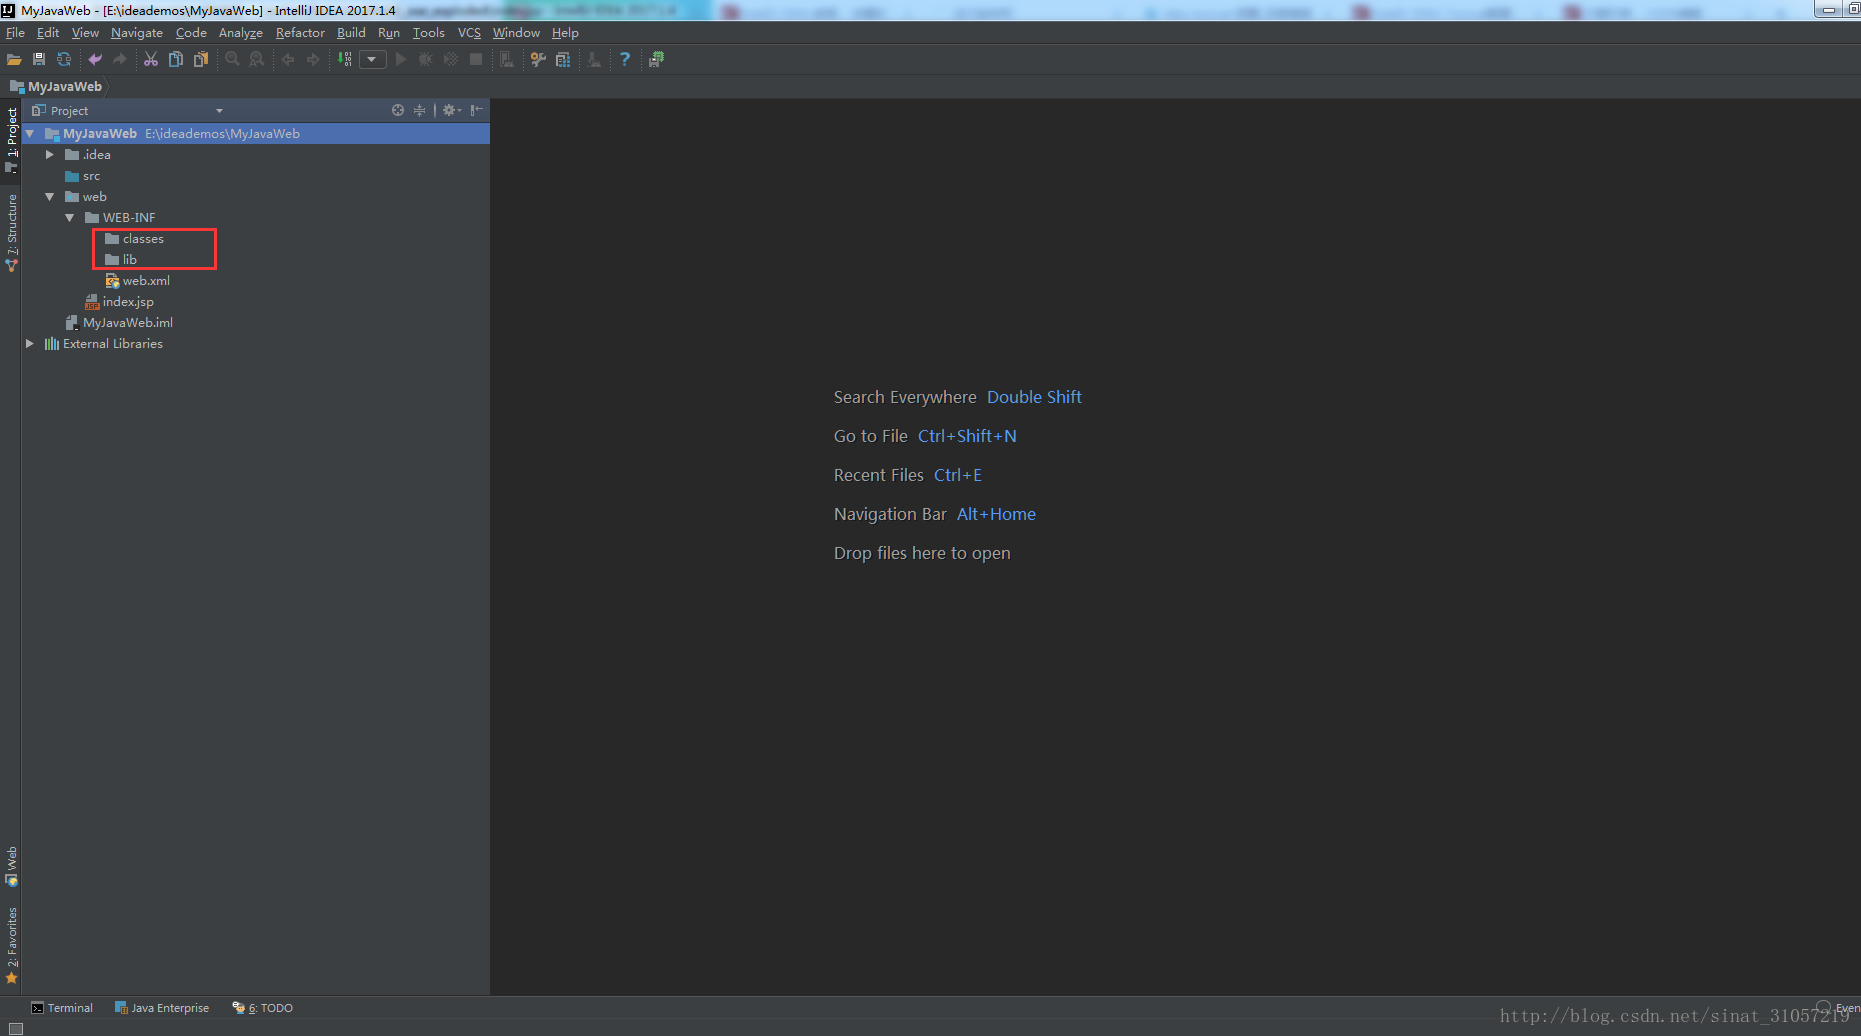This screenshot has height=1036, width=1861.
Task: Open the Edit menu
Action: pos(48,33)
